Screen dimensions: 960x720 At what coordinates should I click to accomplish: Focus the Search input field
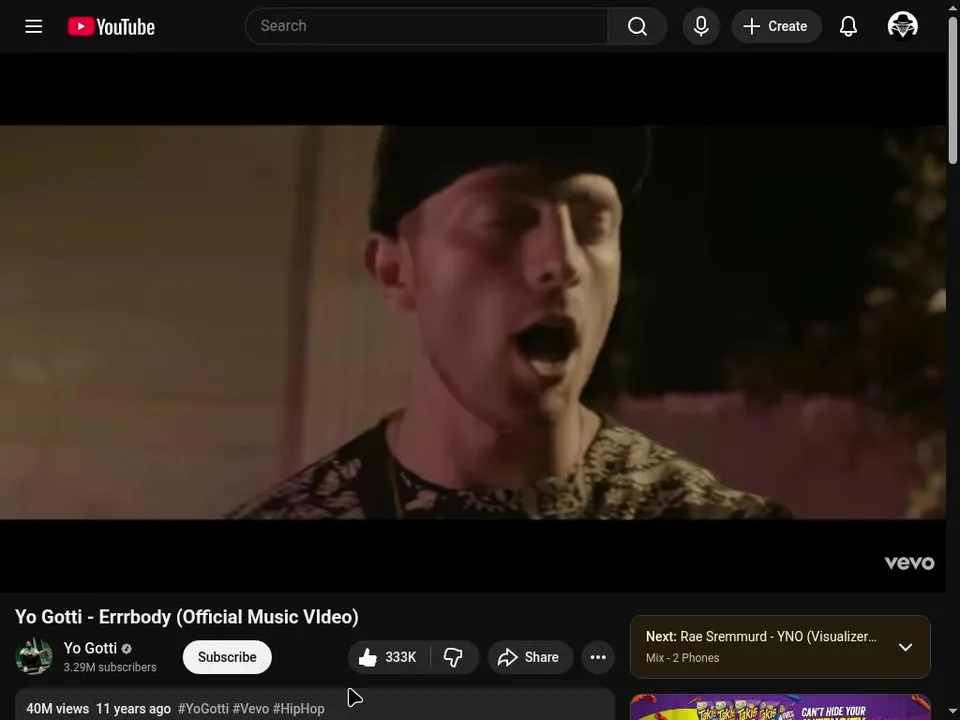click(427, 26)
